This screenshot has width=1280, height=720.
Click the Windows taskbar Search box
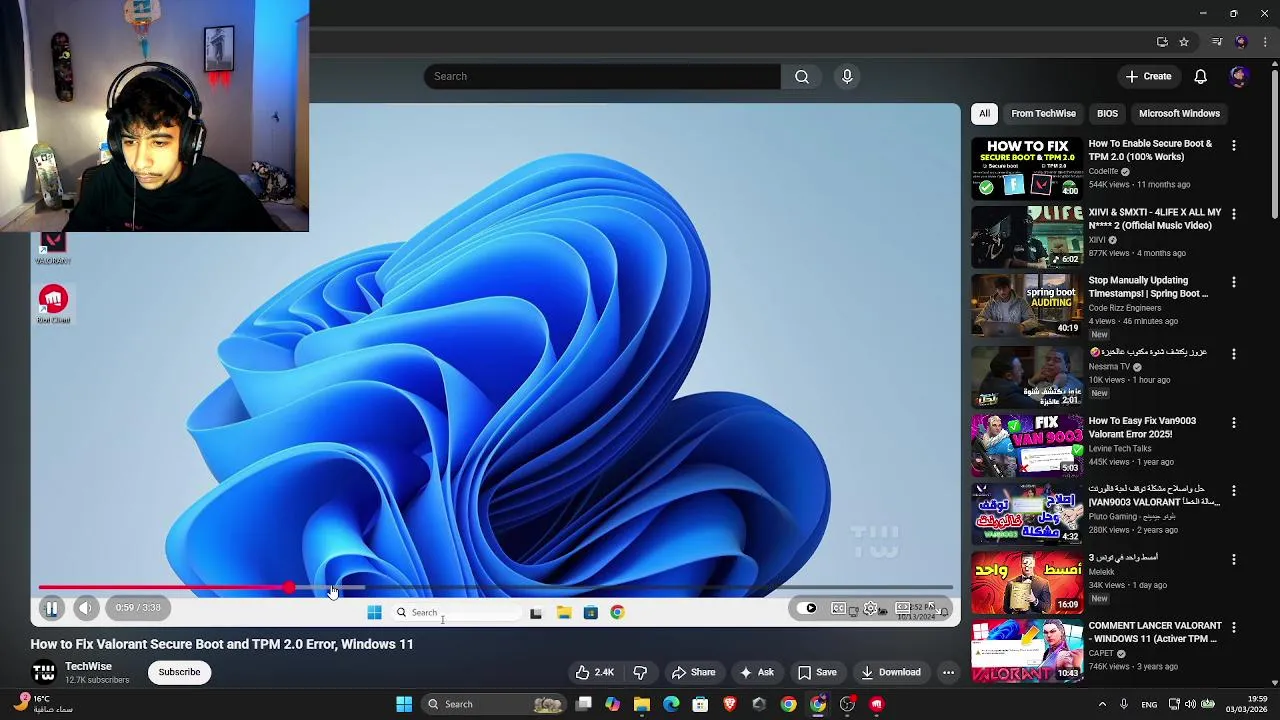pos(494,704)
